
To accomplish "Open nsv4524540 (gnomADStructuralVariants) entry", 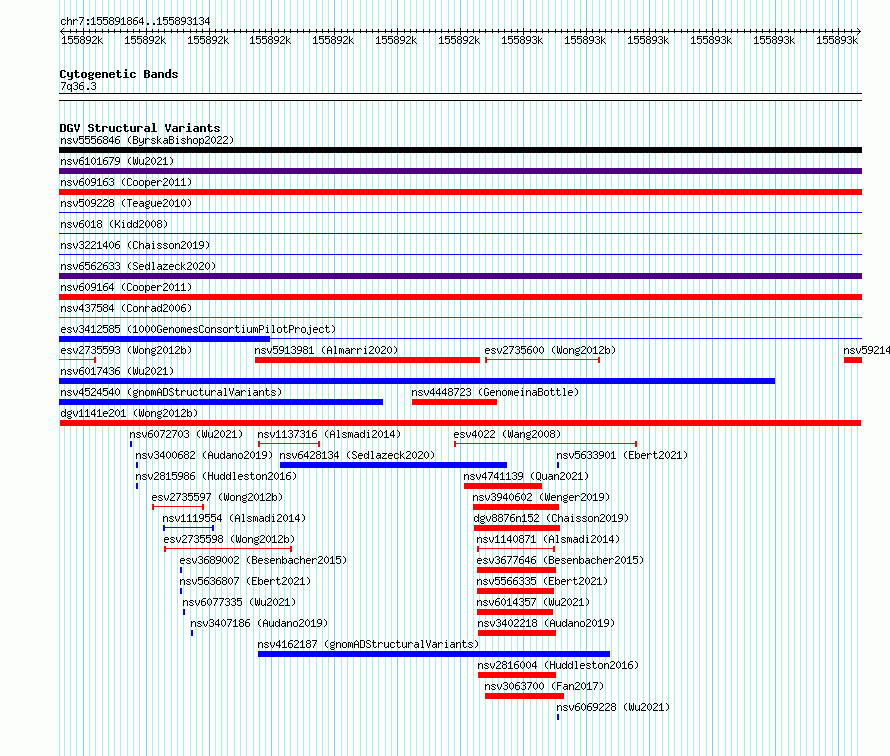I will pos(171,392).
